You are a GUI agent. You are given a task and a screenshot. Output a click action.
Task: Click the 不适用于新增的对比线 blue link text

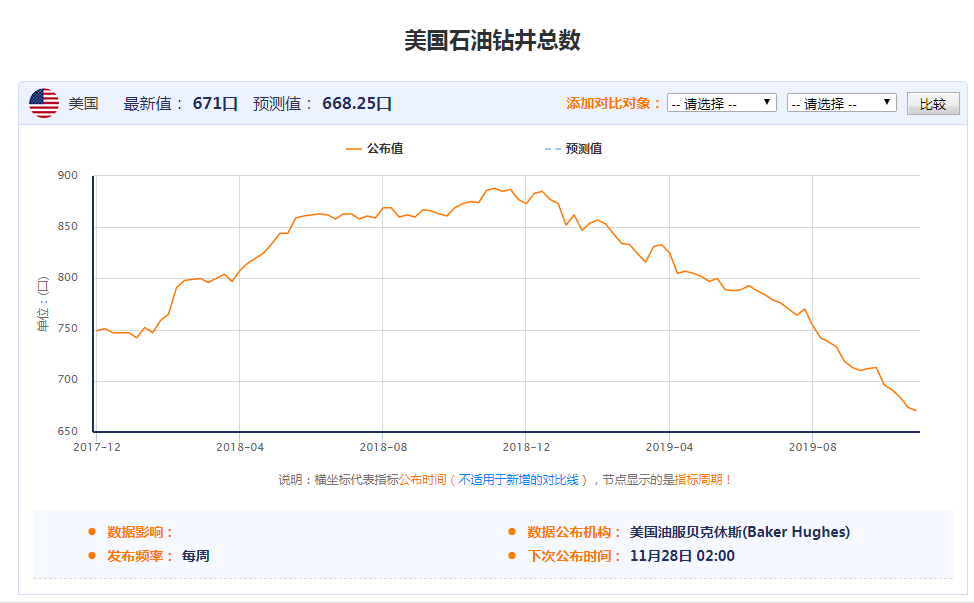519,480
